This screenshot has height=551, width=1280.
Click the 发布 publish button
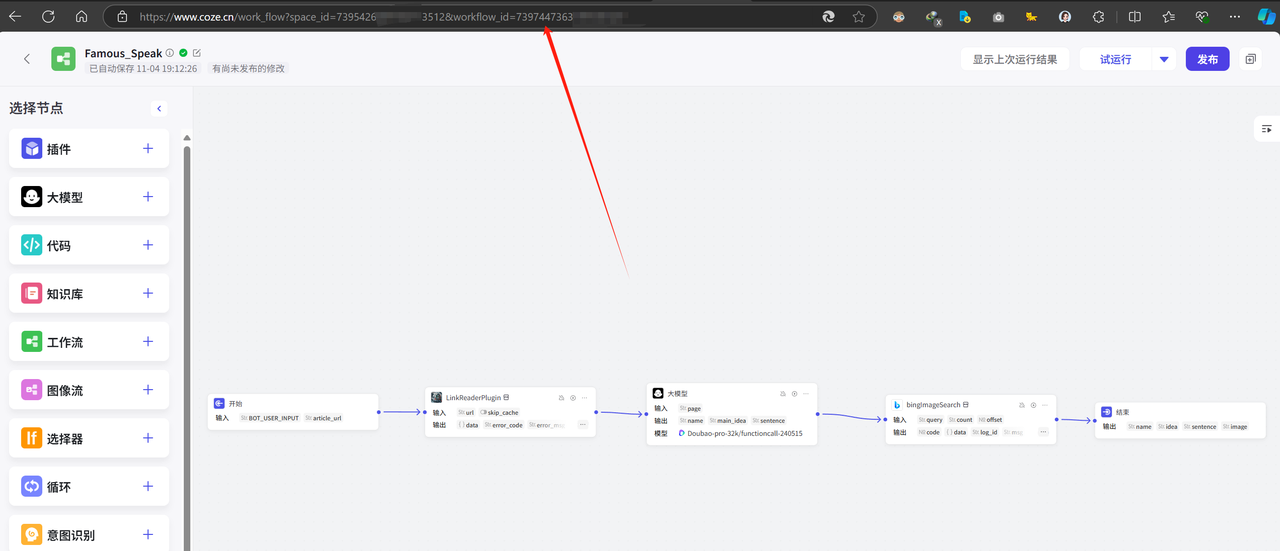[x=1208, y=59]
